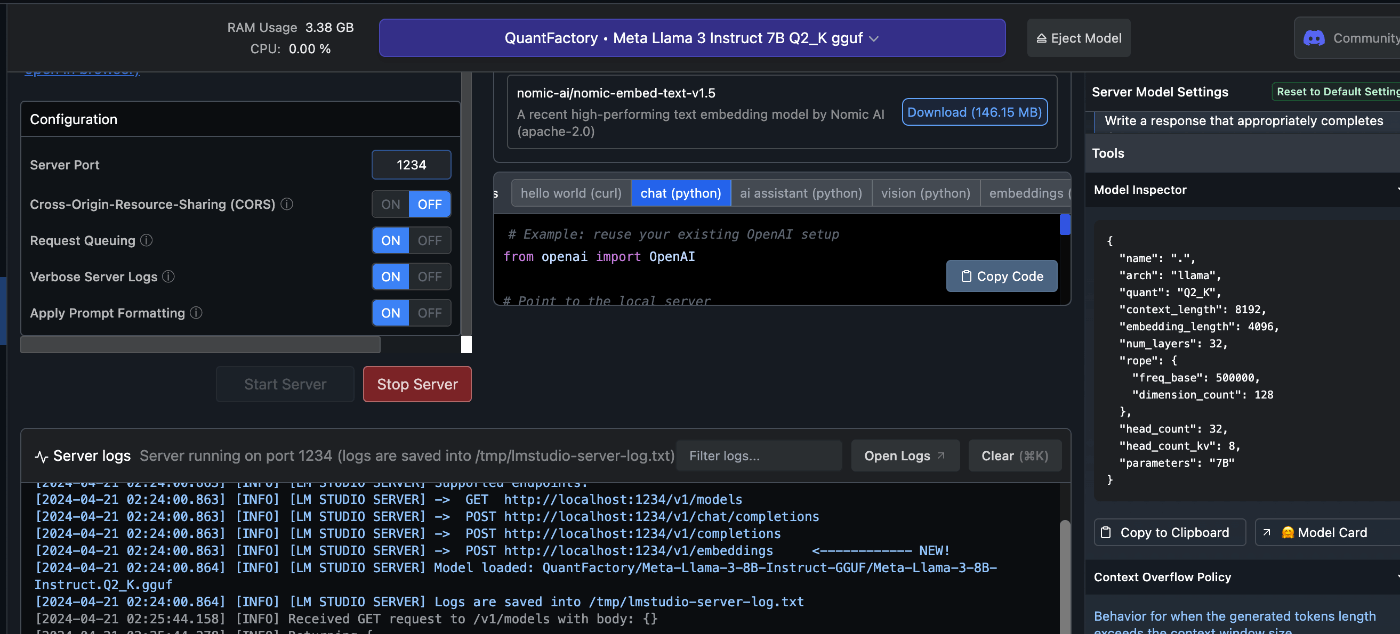Click the Configuration panel horizontal scrollbar
Image resolution: width=1400 pixels, height=634 pixels.
[200, 345]
